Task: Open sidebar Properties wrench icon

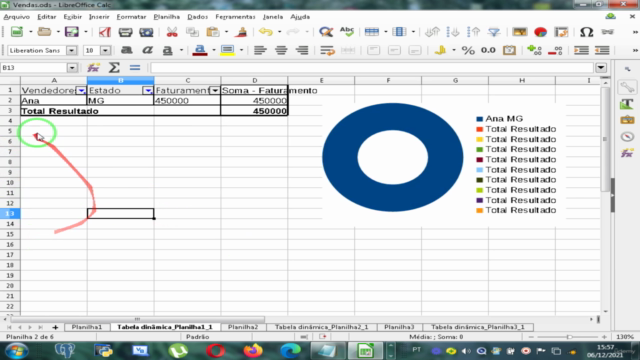Action: point(627,87)
